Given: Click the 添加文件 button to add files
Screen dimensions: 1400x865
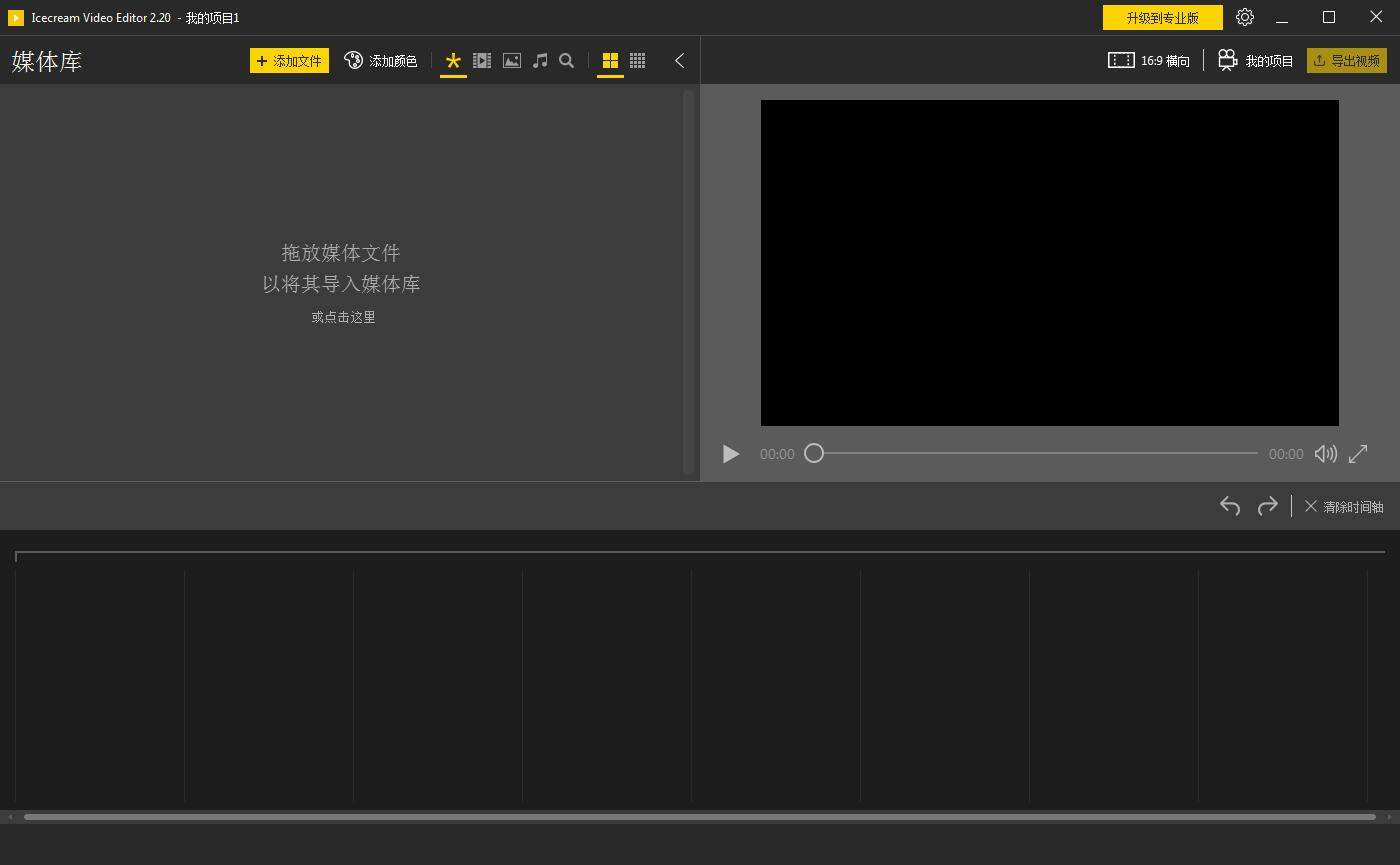Looking at the screenshot, I should point(289,60).
